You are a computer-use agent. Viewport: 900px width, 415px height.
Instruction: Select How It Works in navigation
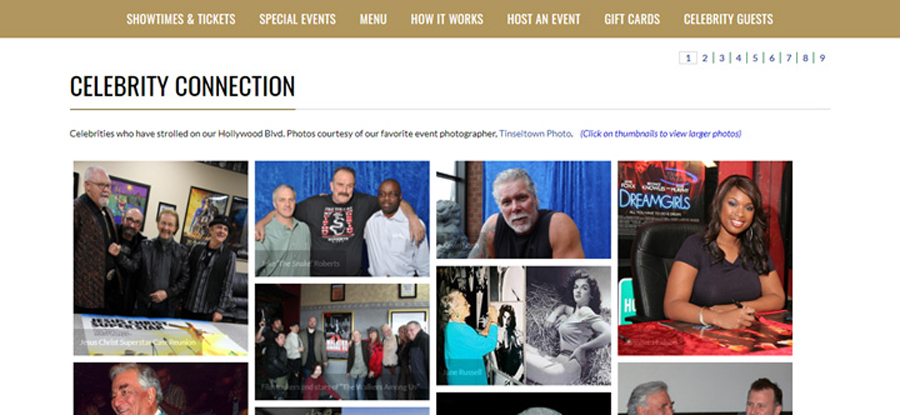[x=447, y=19]
